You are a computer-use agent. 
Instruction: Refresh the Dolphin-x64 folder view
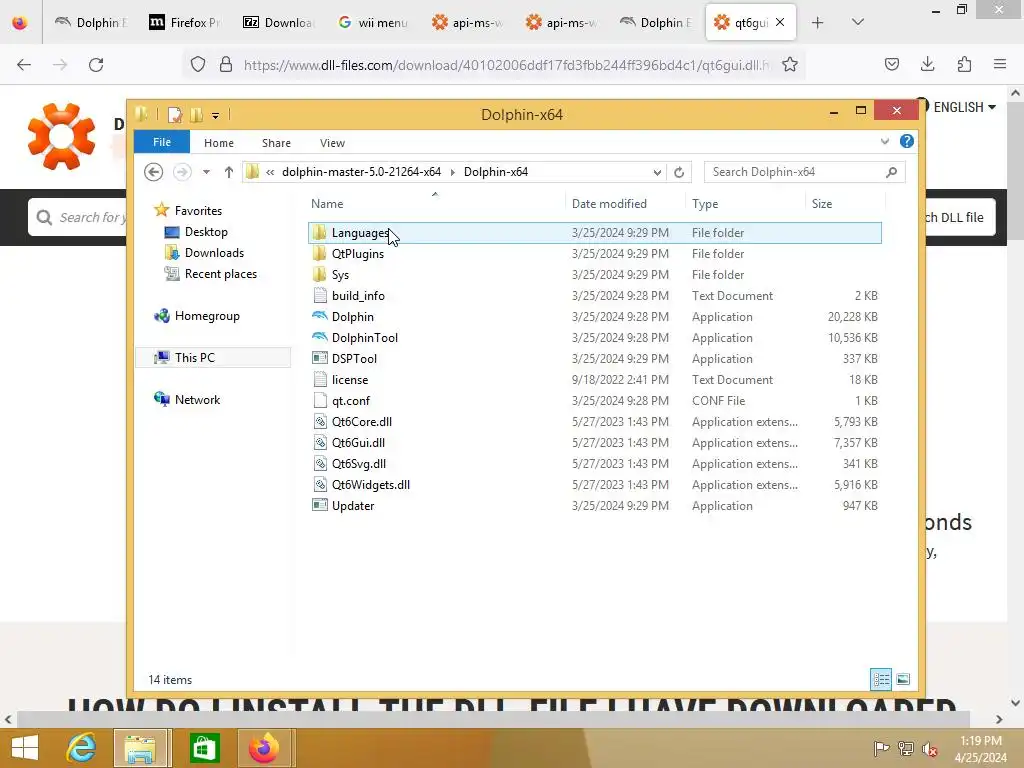[679, 172]
